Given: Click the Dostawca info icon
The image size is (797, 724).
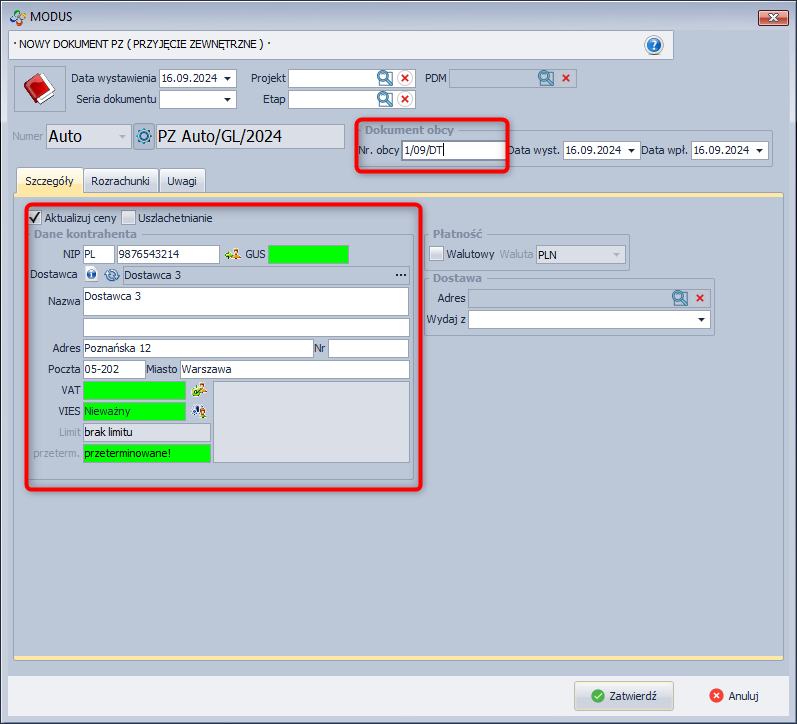Looking at the screenshot, I should [91, 275].
